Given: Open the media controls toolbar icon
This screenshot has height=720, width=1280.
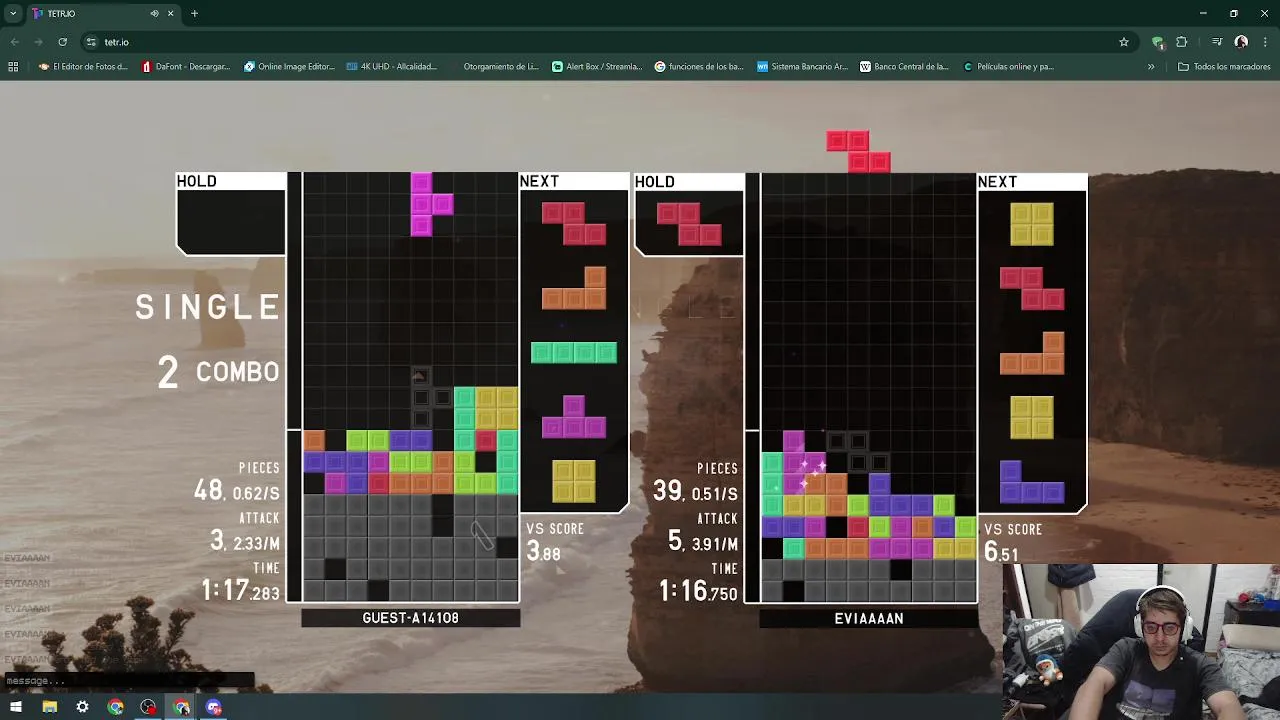Looking at the screenshot, I should [1217, 42].
